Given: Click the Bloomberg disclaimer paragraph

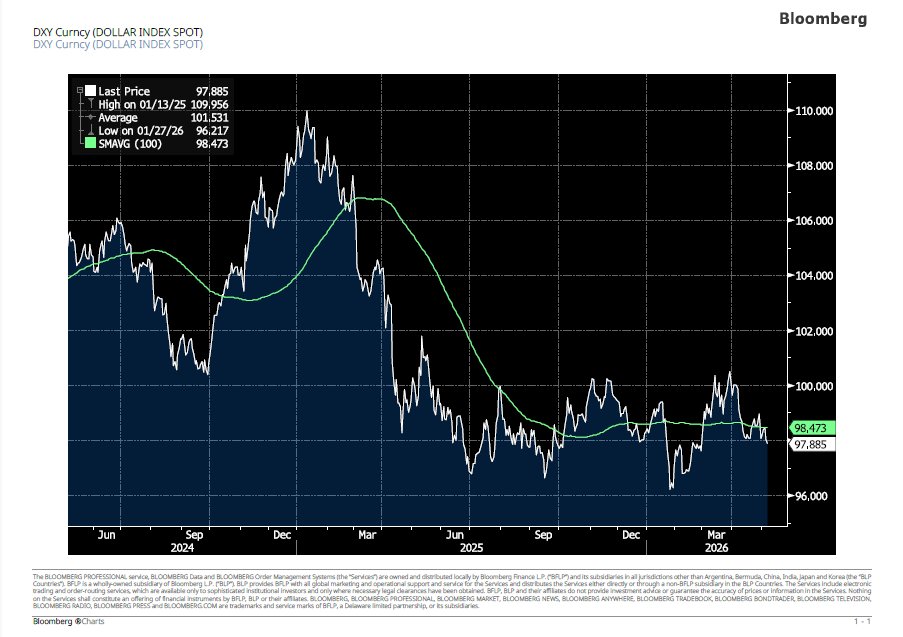Looking at the screenshot, I should [x=452, y=591].
